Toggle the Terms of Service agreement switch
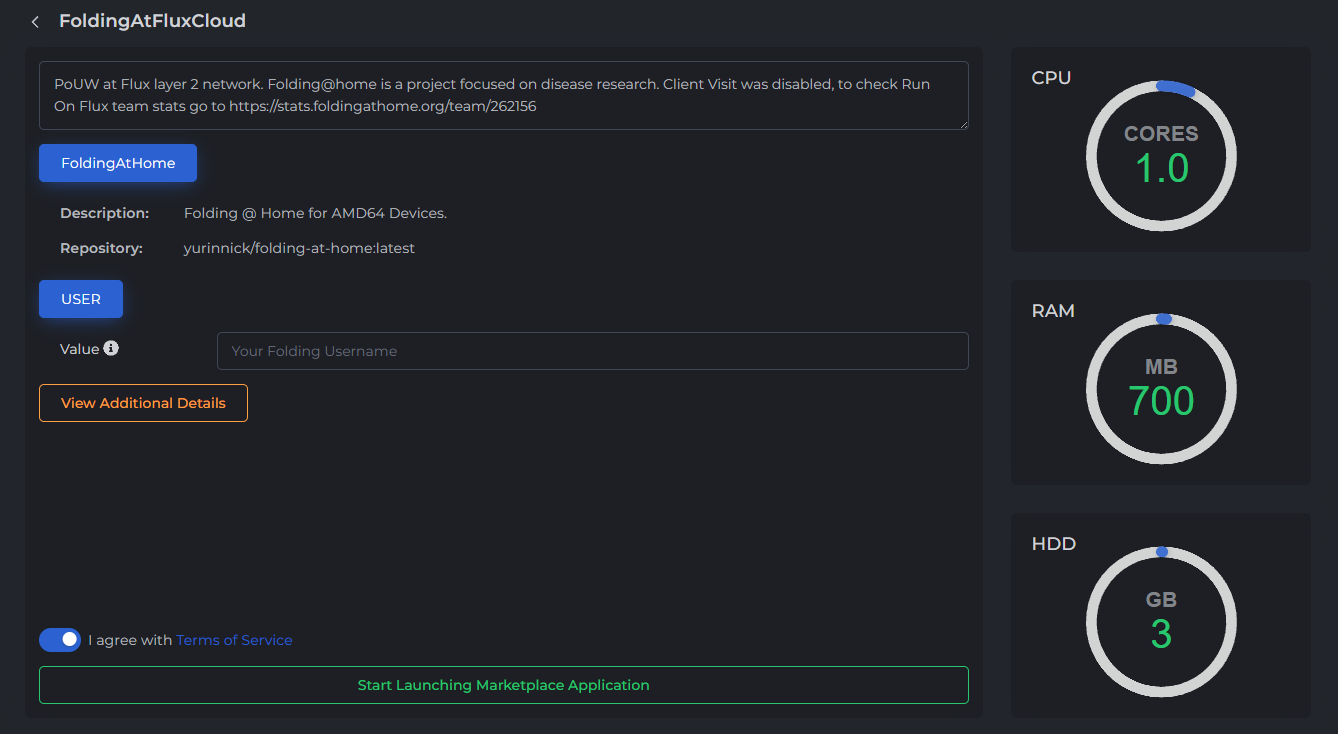The image size is (1338, 734). point(60,640)
